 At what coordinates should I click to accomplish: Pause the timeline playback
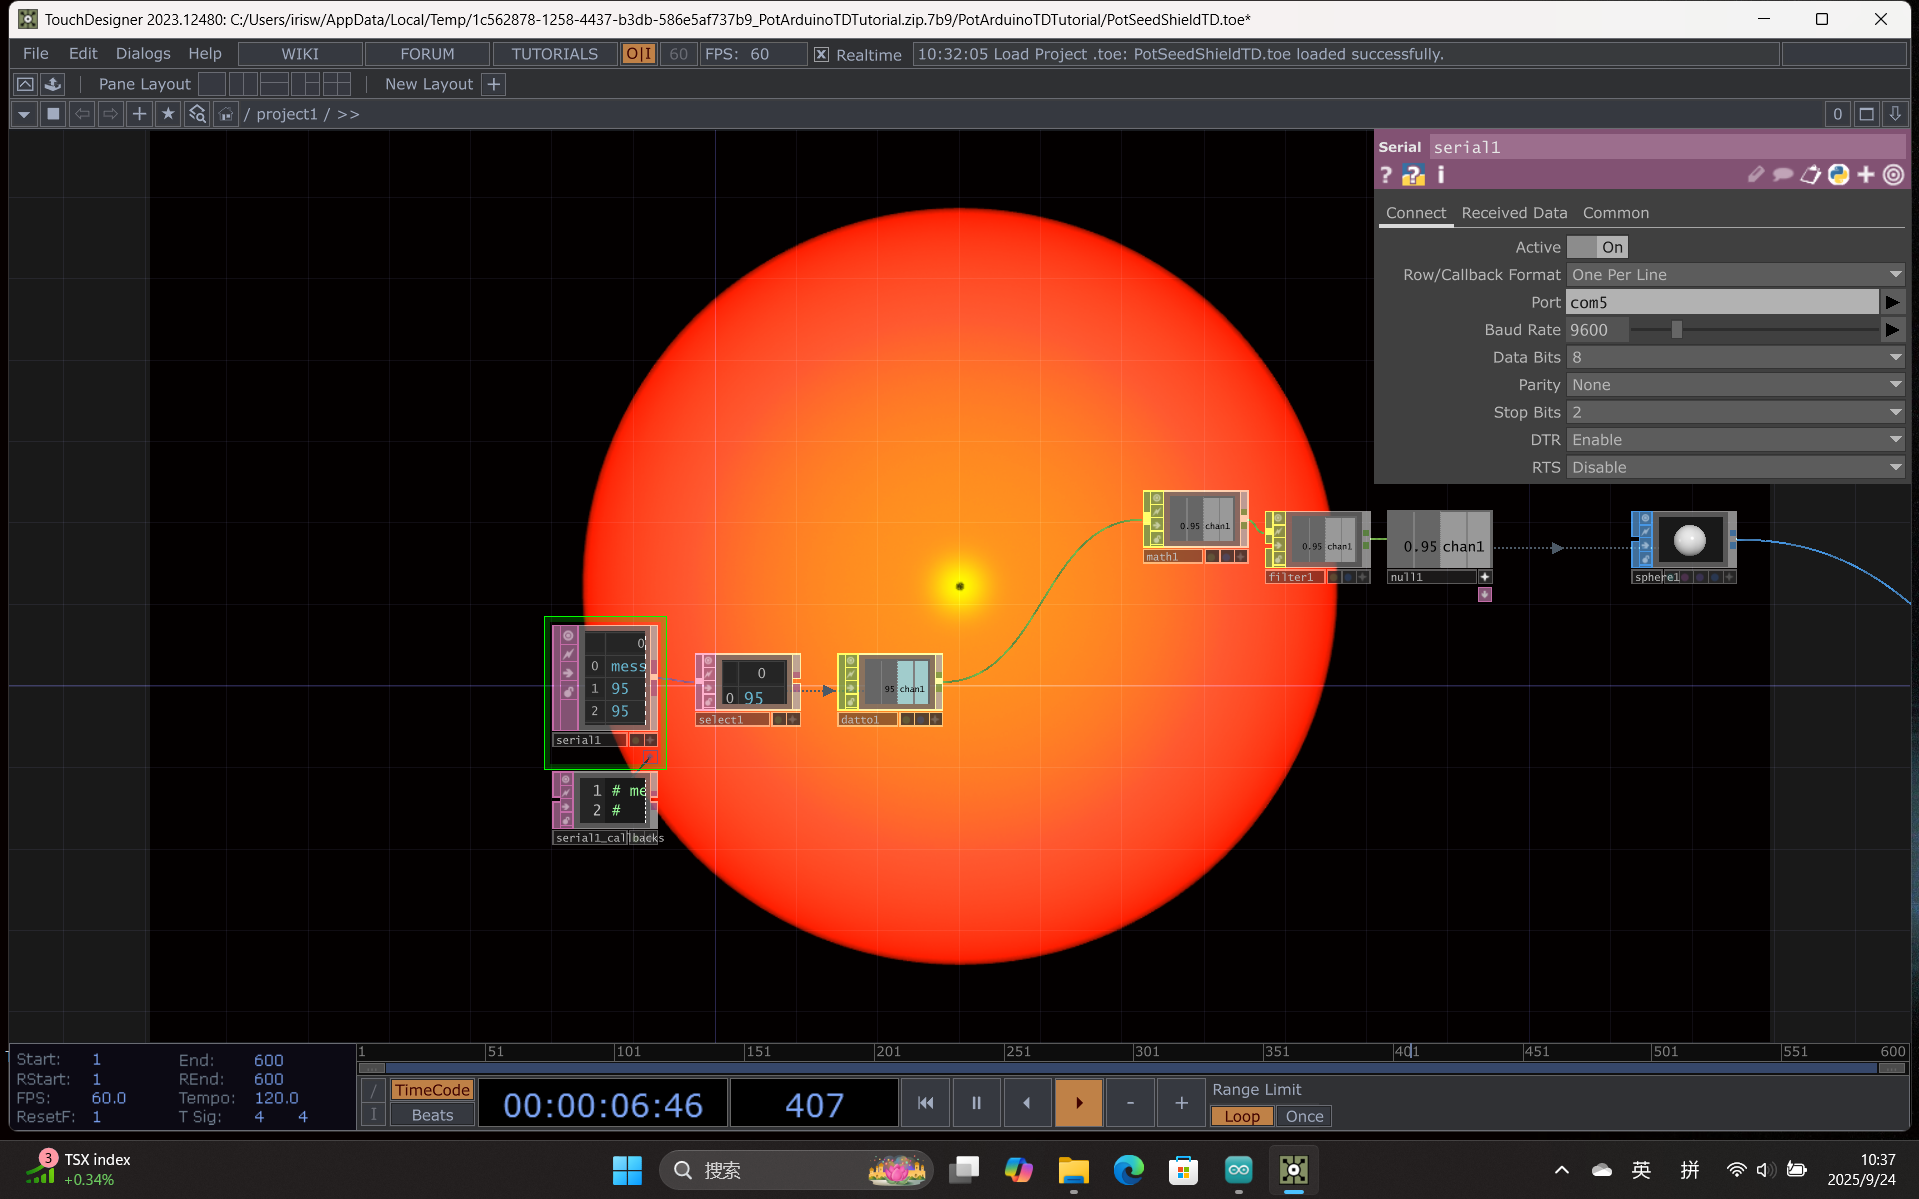(976, 1103)
